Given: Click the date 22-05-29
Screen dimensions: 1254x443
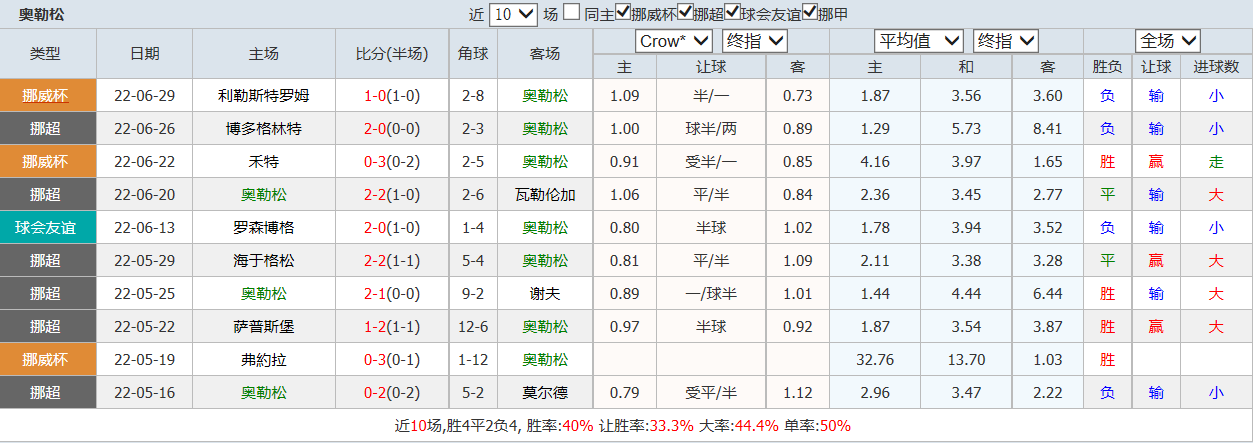Looking at the screenshot, I should (x=144, y=261).
